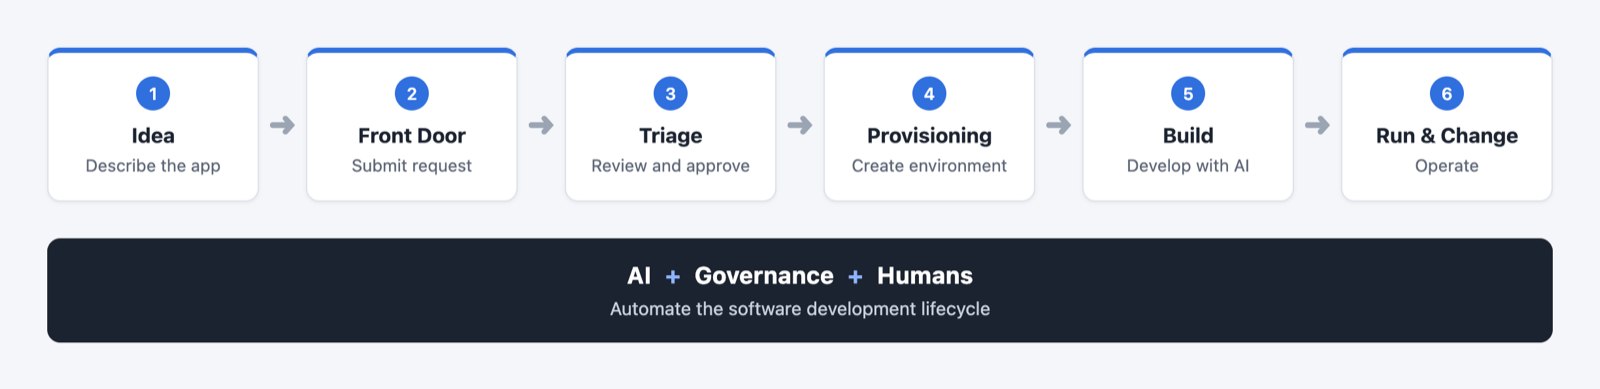The width and height of the screenshot is (1600, 389).
Task: Click the 'Develop with AI' text
Action: [x=1188, y=166]
